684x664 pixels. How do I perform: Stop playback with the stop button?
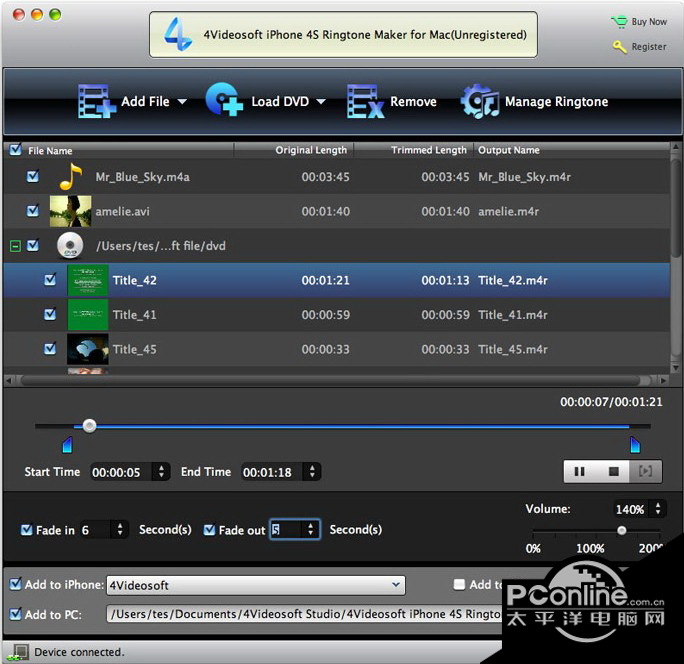[613, 472]
